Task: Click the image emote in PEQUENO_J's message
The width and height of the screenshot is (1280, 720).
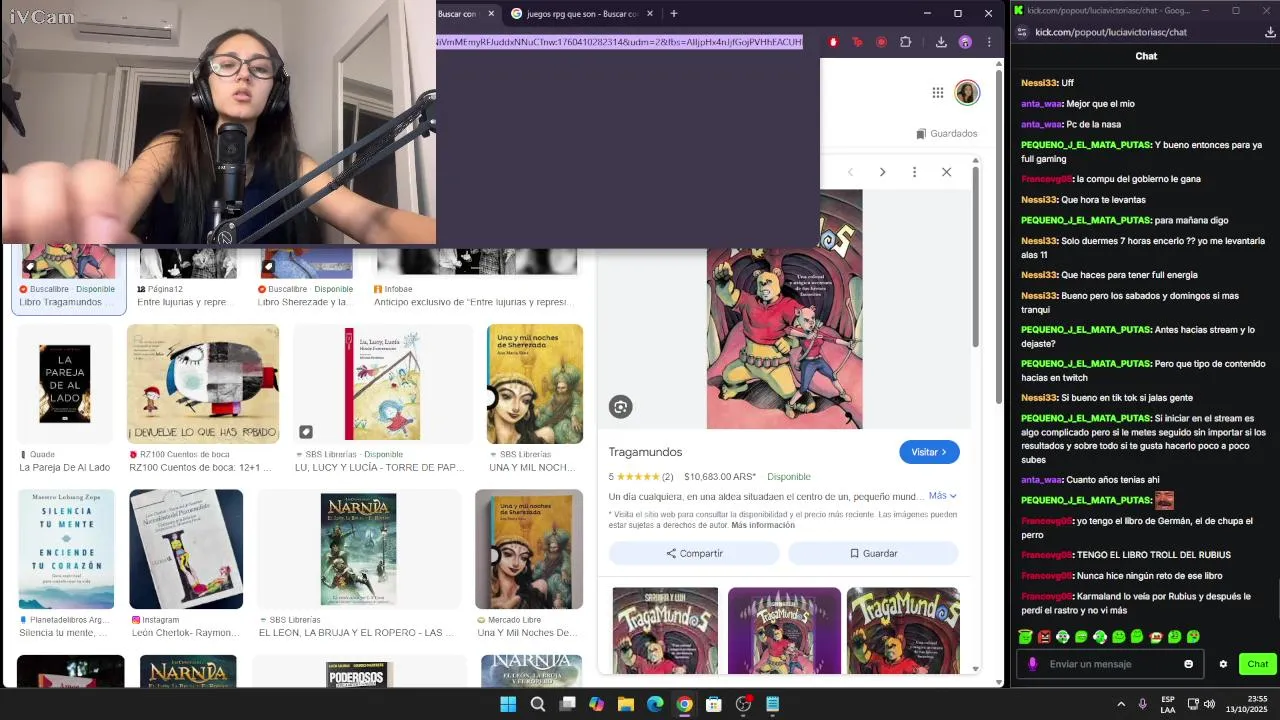Action: click(1164, 500)
